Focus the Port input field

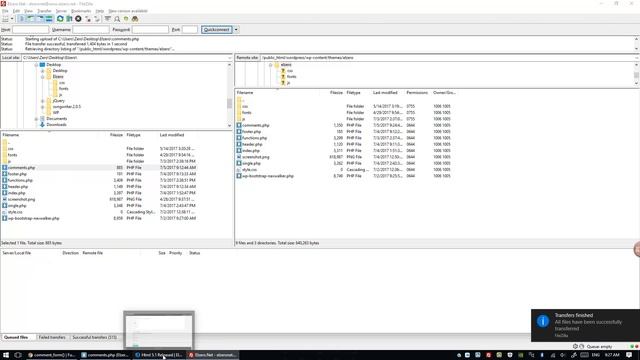tap(190, 30)
